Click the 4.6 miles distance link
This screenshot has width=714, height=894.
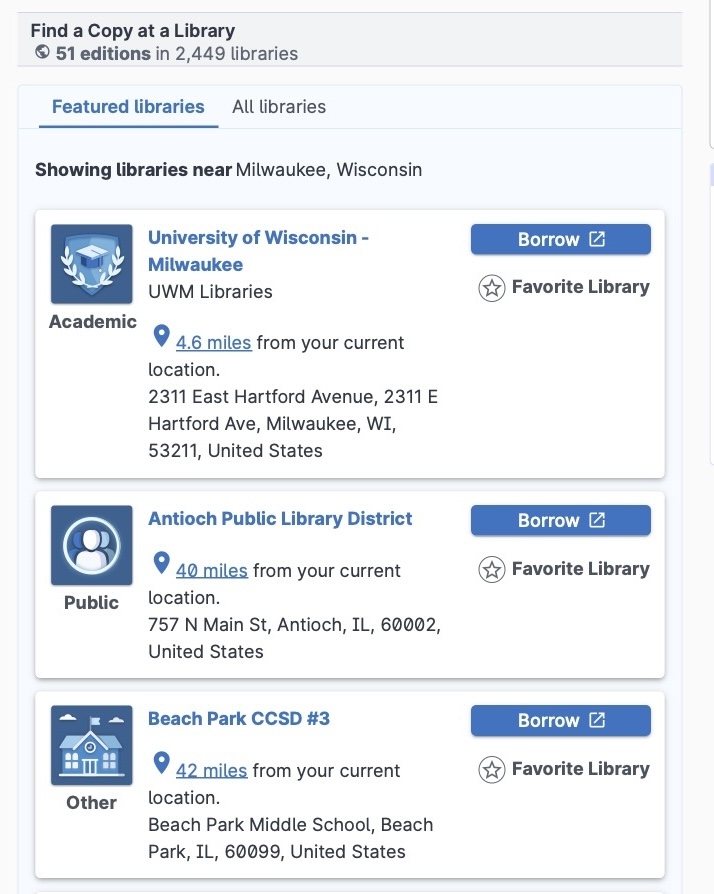213,343
